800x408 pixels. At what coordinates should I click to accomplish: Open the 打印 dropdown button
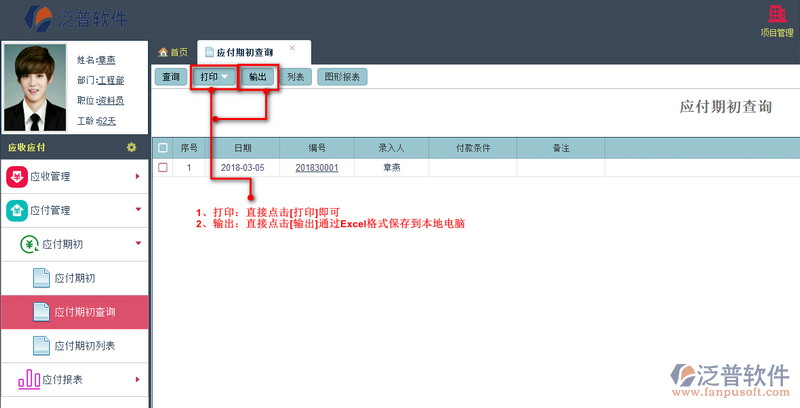tap(215, 76)
